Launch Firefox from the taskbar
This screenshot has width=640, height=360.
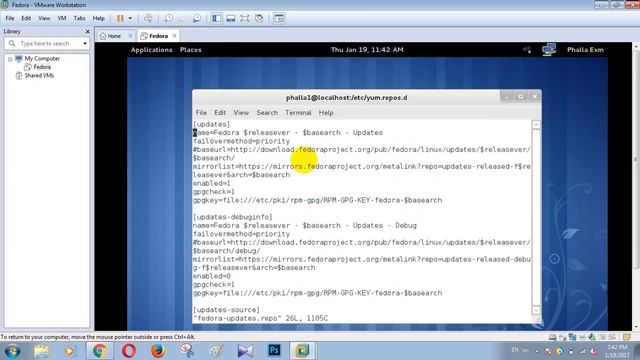point(158,351)
